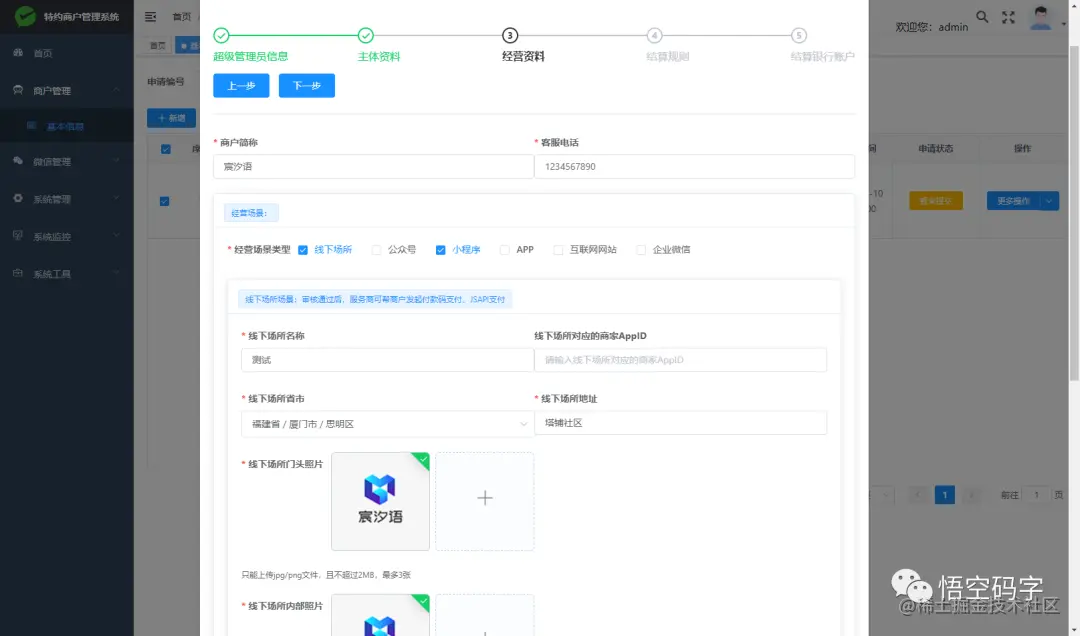This screenshot has height=636, width=1080.
Task: Click the page vertical scrollbar
Action: coord(1074,214)
